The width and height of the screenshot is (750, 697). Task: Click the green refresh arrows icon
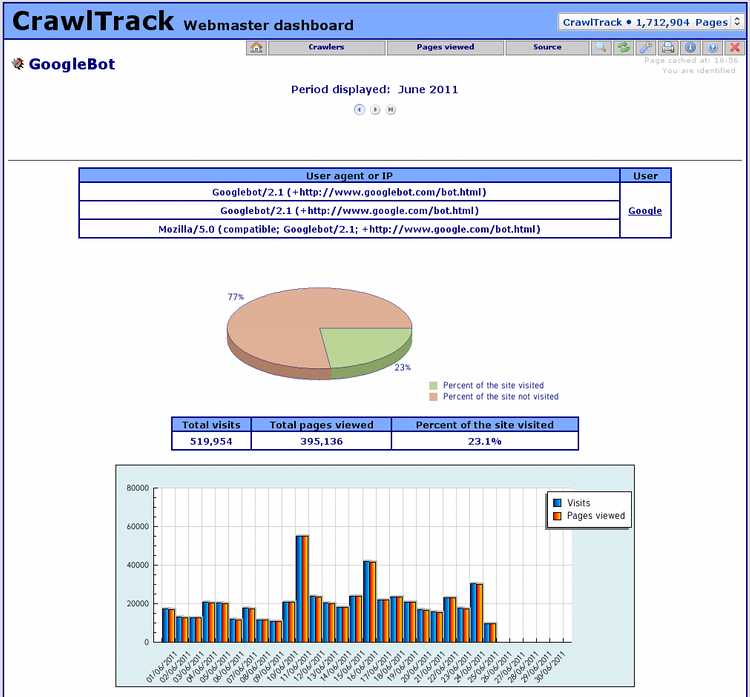coord(623,47)
